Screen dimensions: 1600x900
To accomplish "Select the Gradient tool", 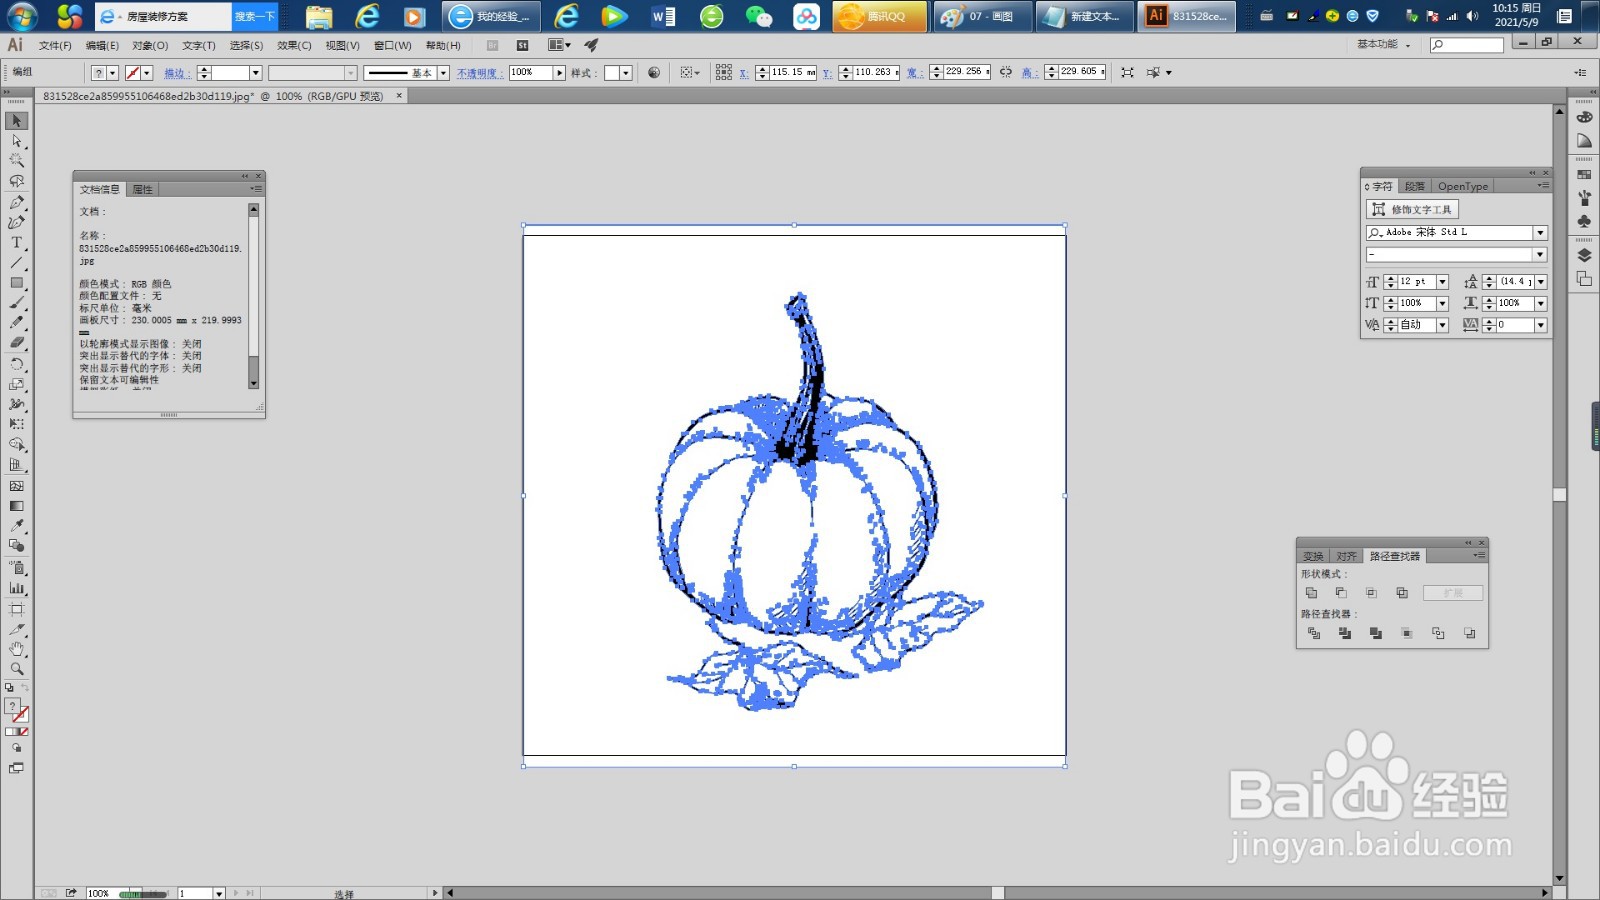I will 16,506.
